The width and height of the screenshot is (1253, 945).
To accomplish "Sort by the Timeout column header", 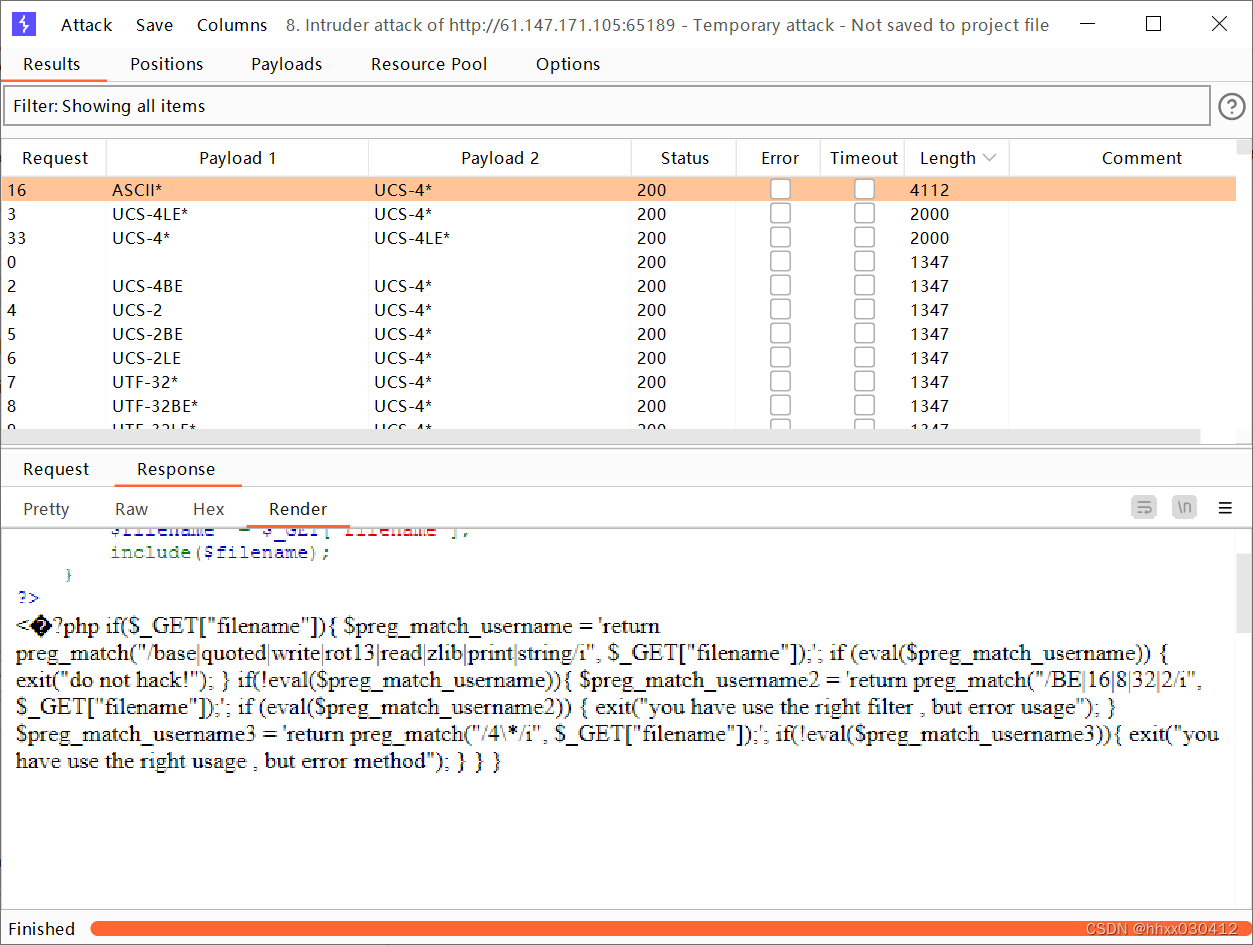I will pyautogui.click(x=864, y=158).
